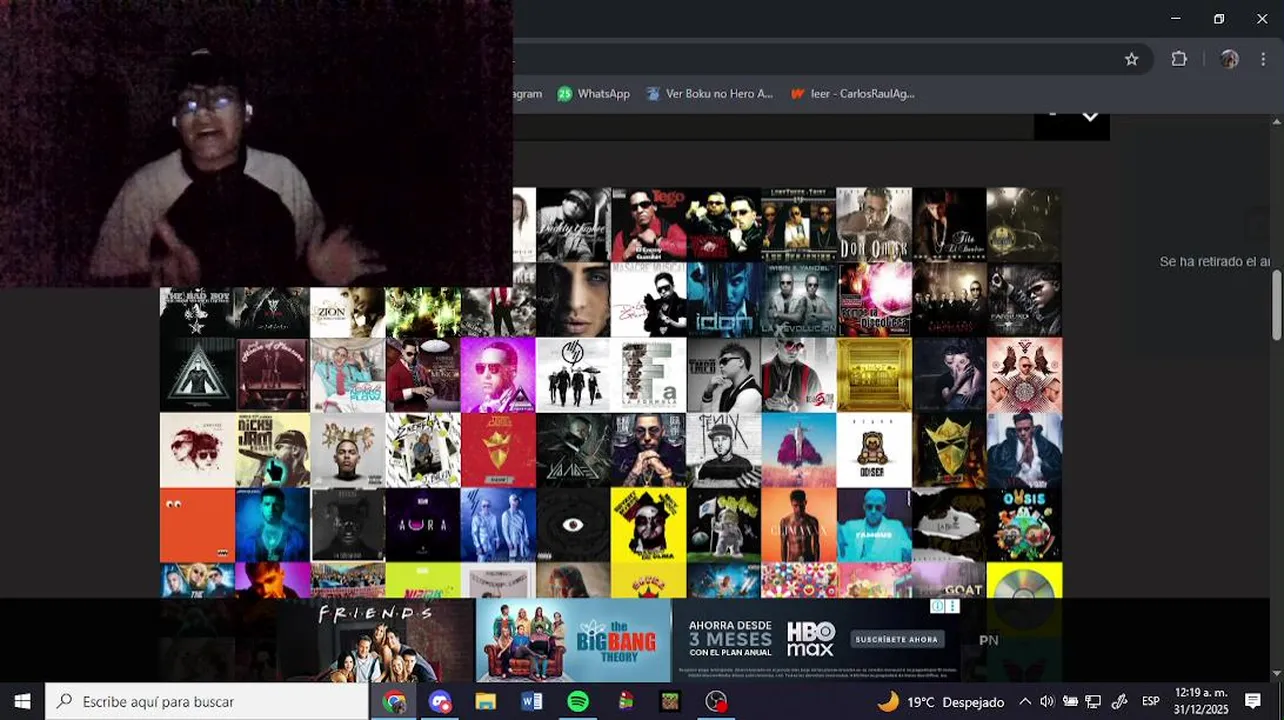The image size is (1284, 720).
Task: Open the volume speaker tray icon
Action: click(x=1047, y=702)
